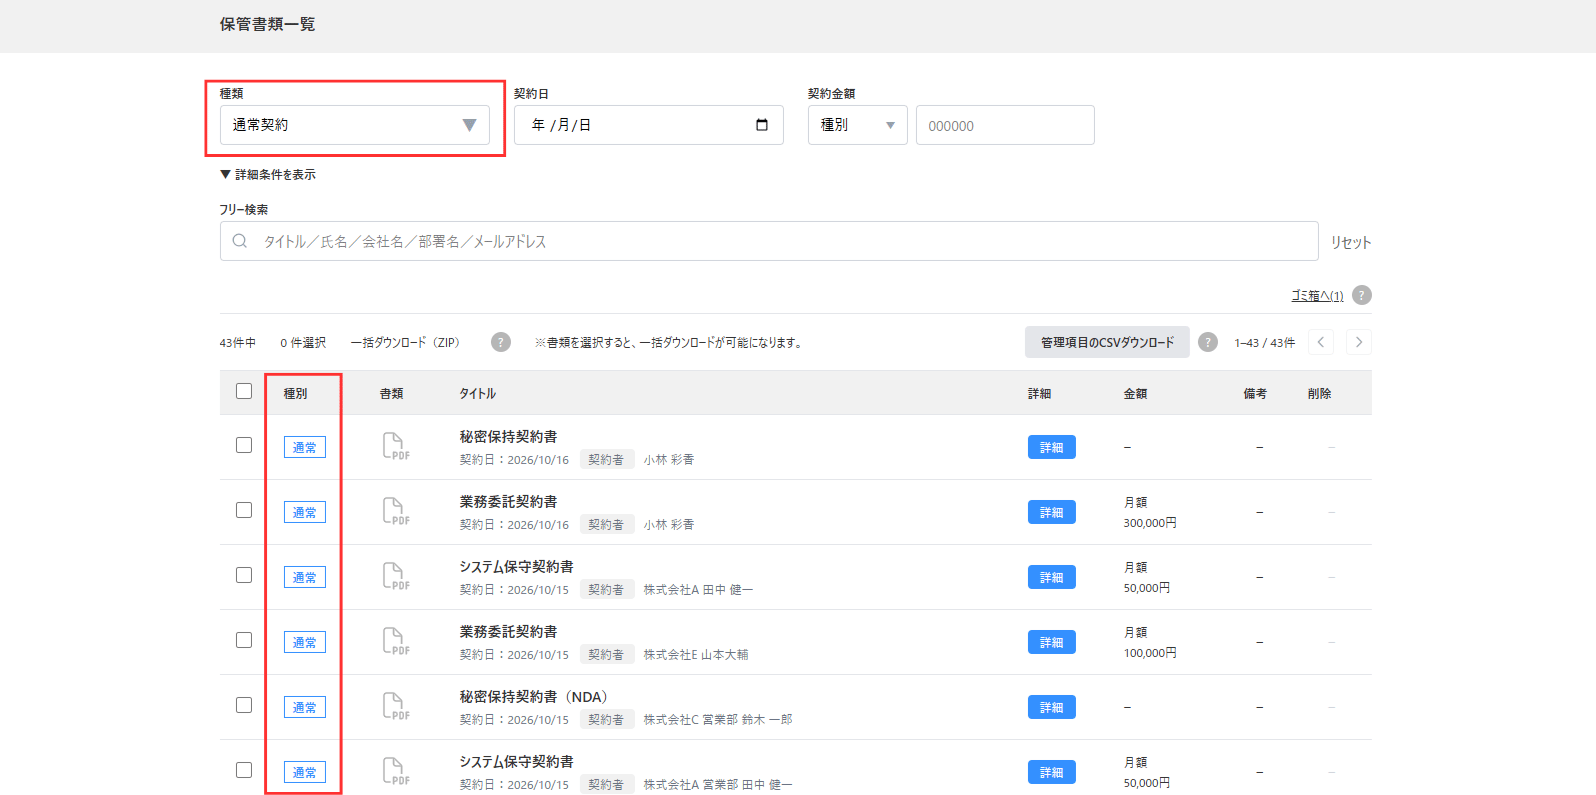Click 管理項目のCSVダウンロード button
1596x795 pixels.
(1107, 342)
